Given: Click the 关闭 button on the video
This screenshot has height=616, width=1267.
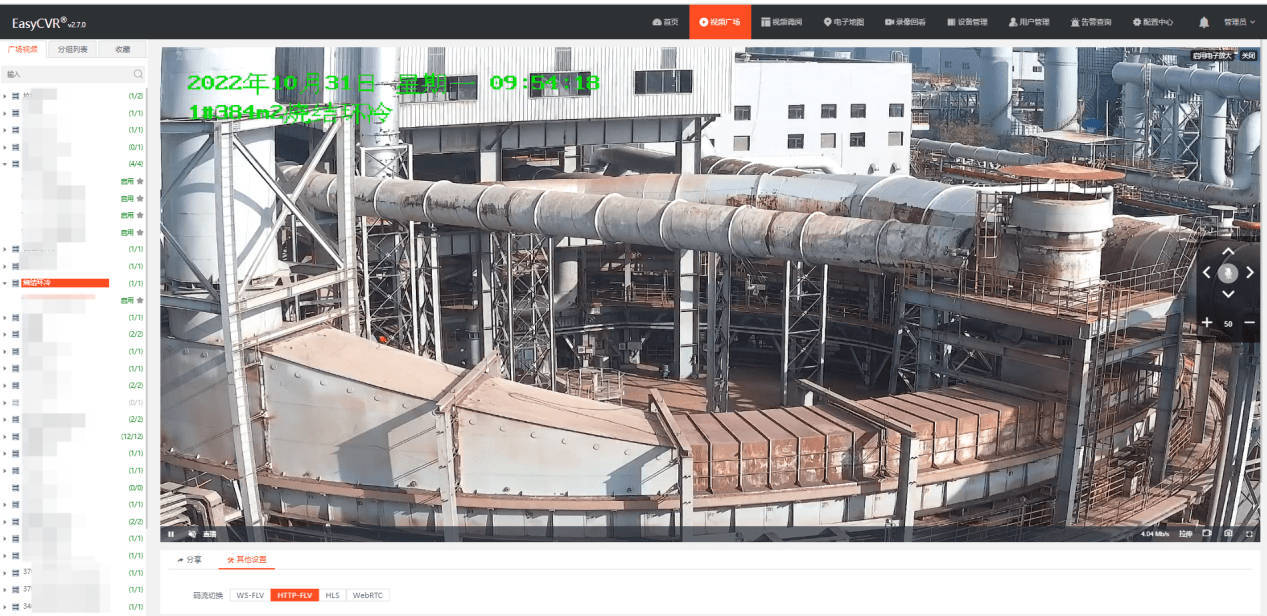Looking at the screenshot, I should click(x=1247, y=56).
